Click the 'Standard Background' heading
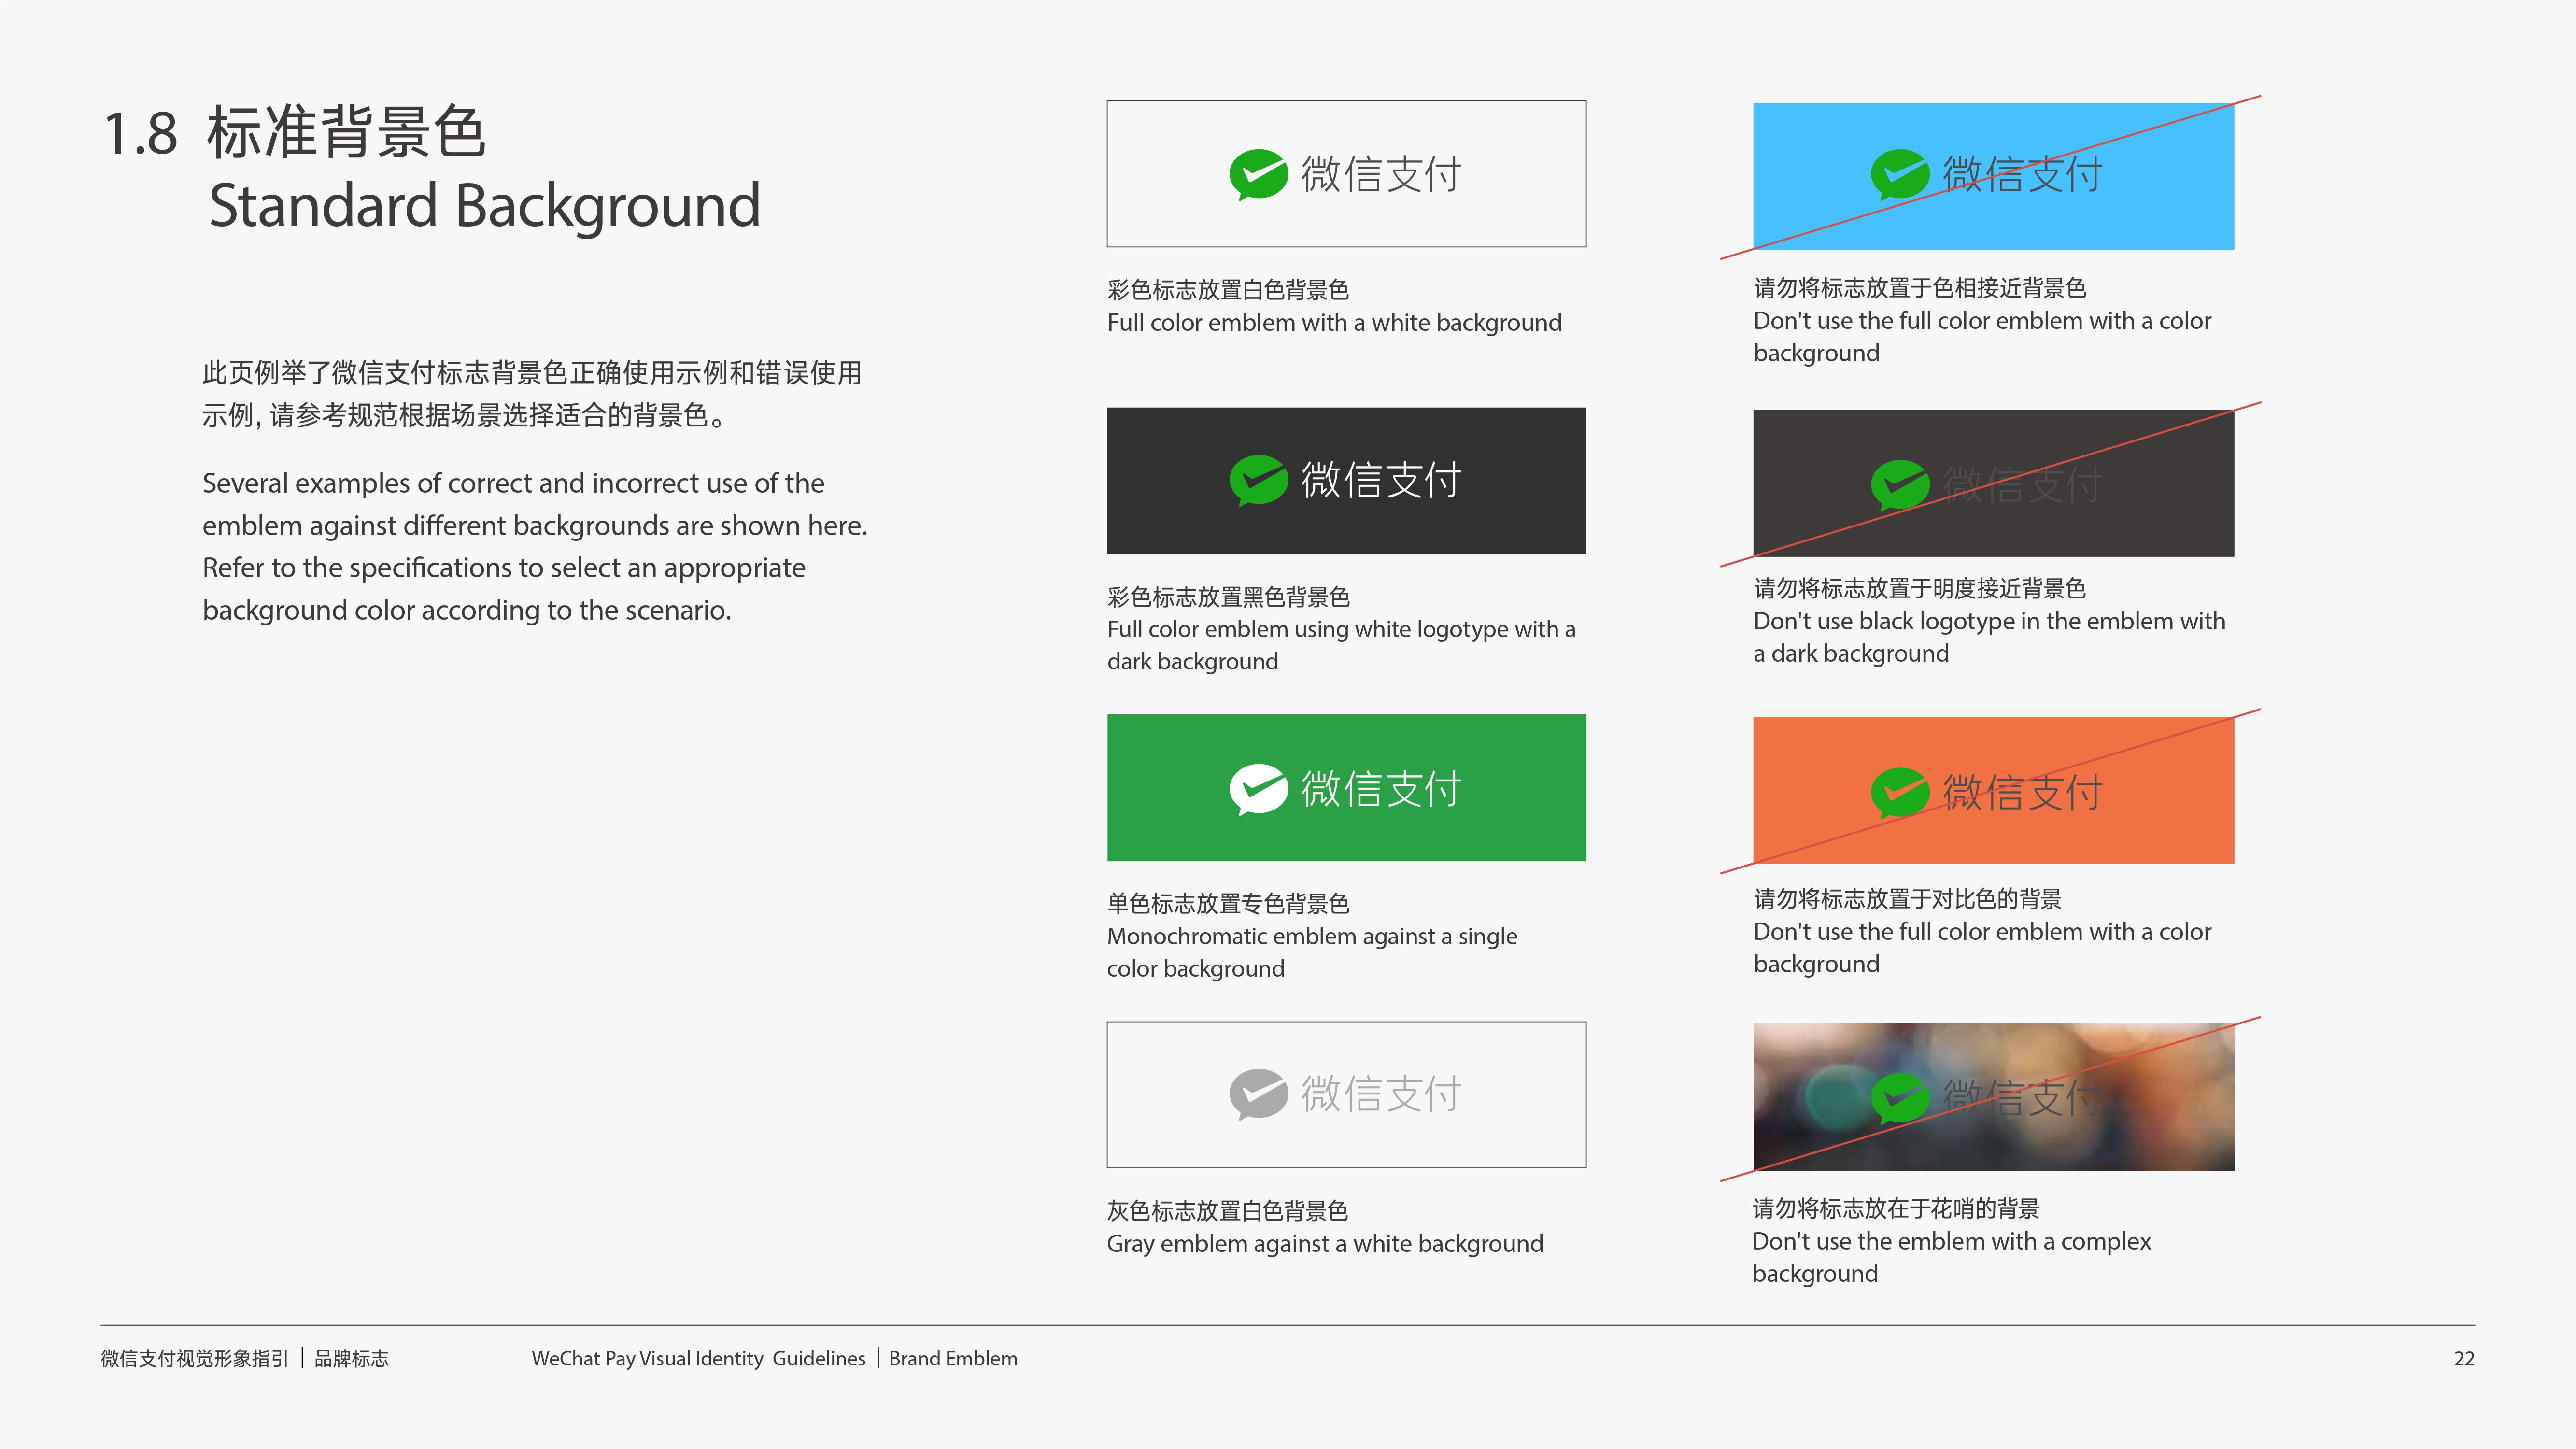The image size is (2576, 1449). [x=484, y=205]
